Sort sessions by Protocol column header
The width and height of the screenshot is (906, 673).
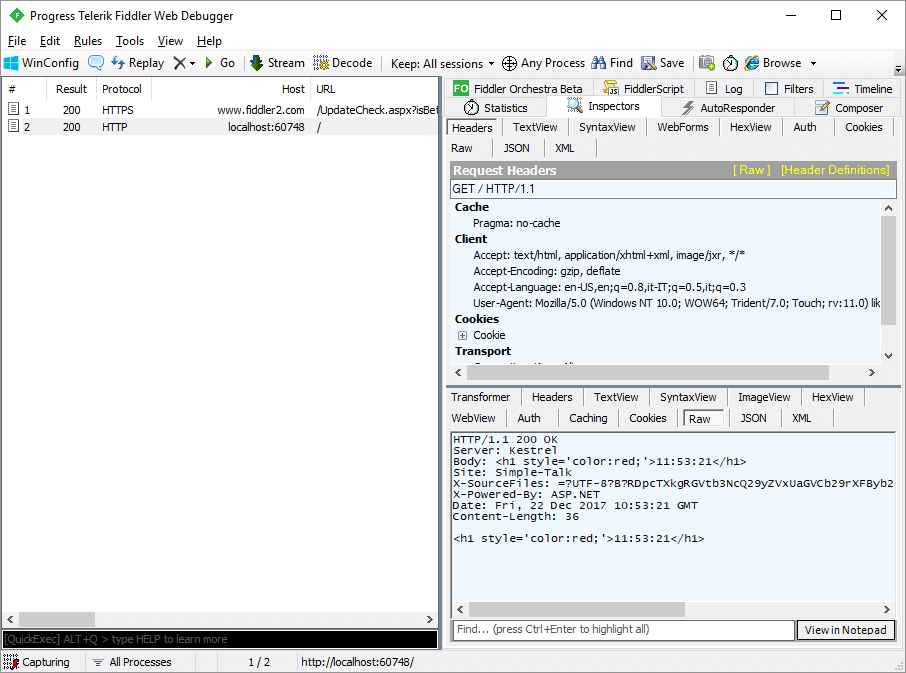(122, 89)
